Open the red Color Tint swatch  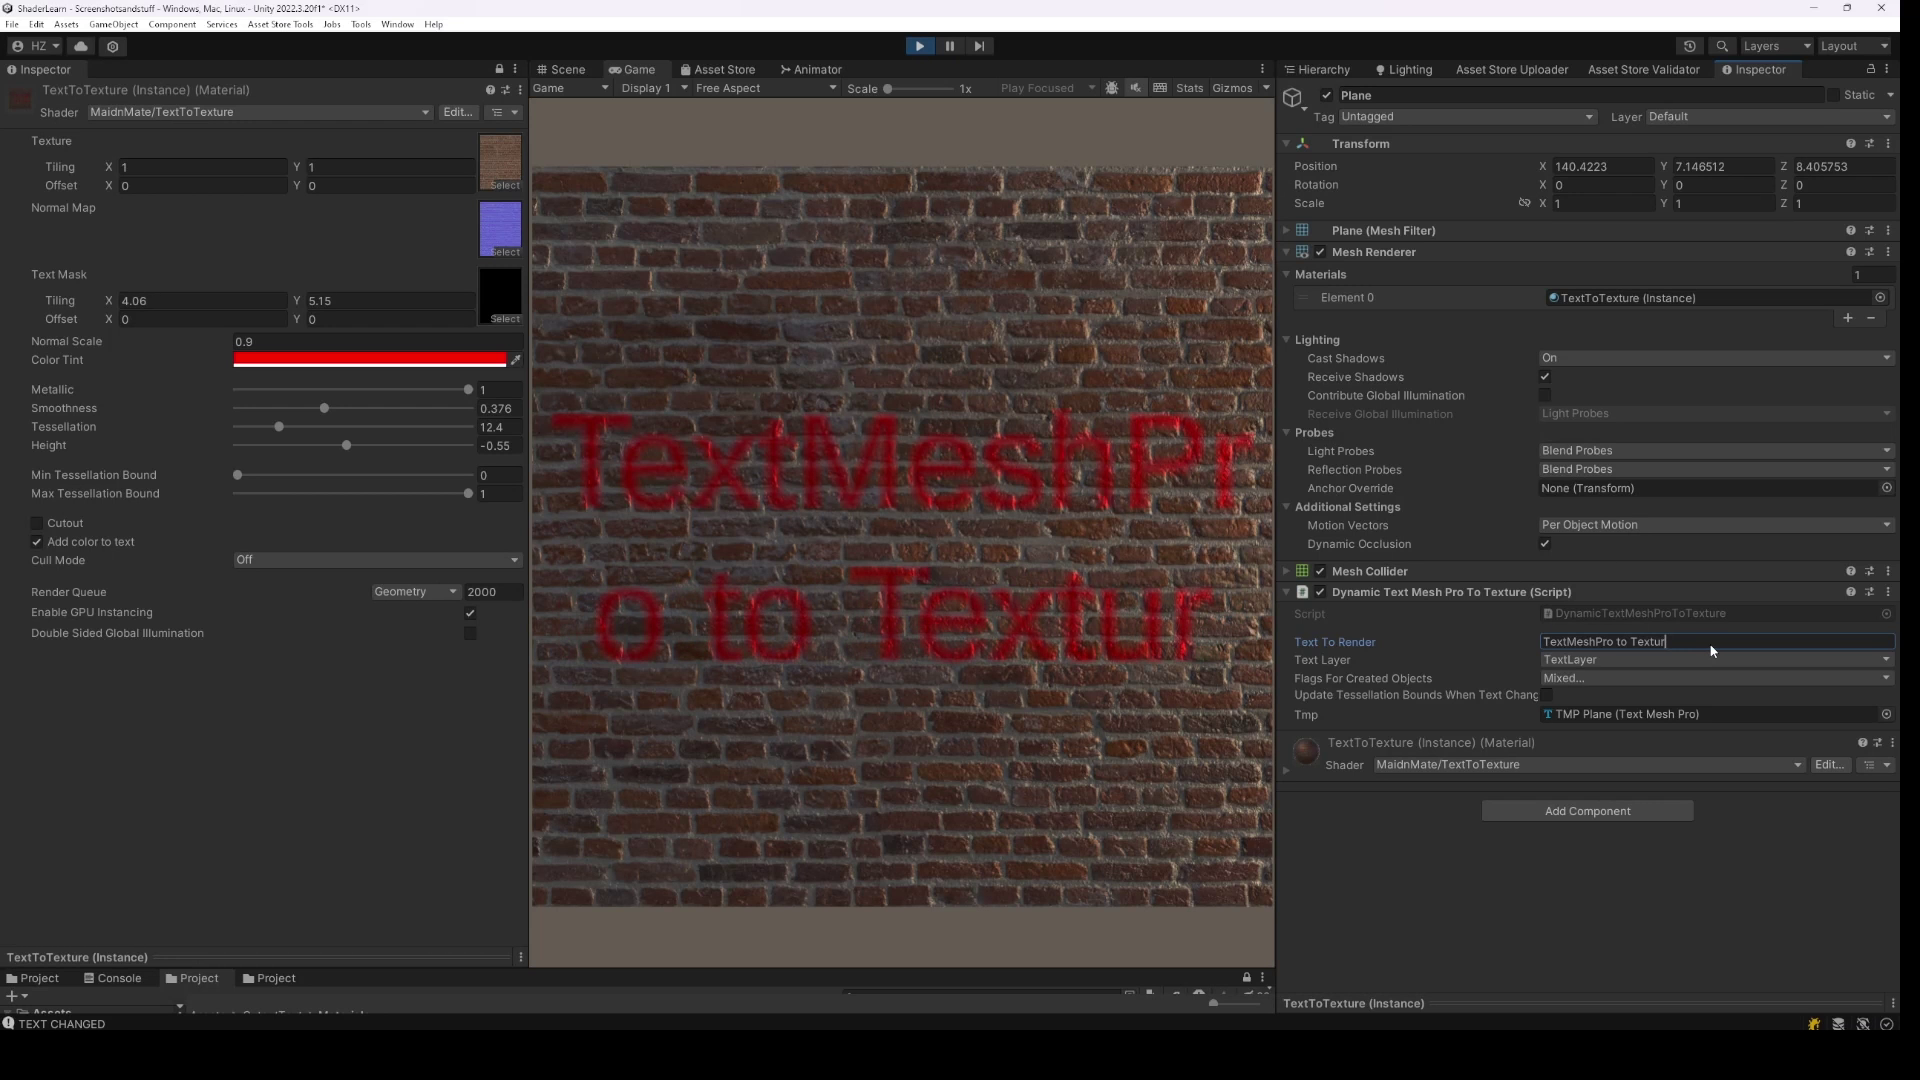tap(370, 360)
